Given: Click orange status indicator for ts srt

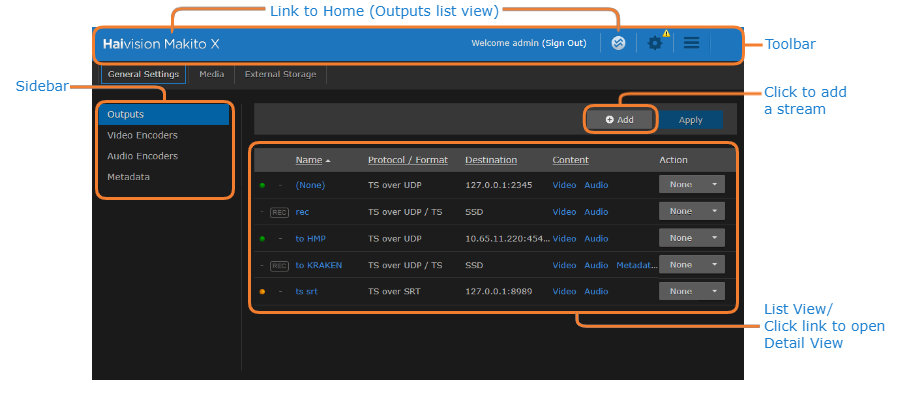Looking at the screenshot, I should tap(262, 292).
